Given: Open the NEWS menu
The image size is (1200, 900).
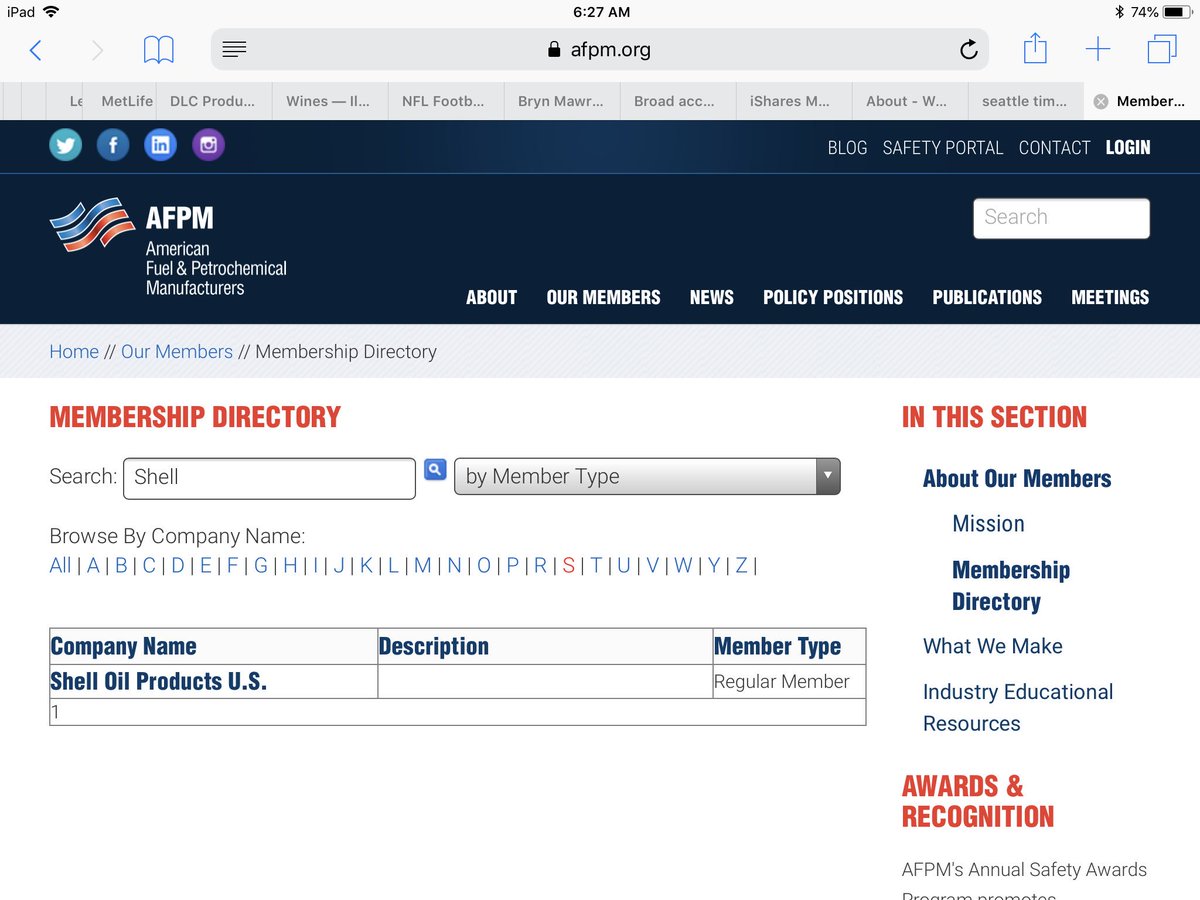Looking at the screenshot, I should click(x=712, y=297).
